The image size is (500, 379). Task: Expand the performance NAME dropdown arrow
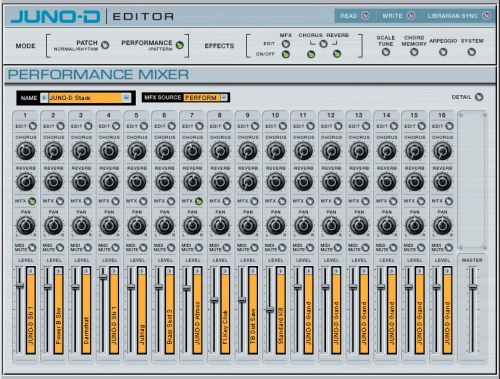[126, 98]
